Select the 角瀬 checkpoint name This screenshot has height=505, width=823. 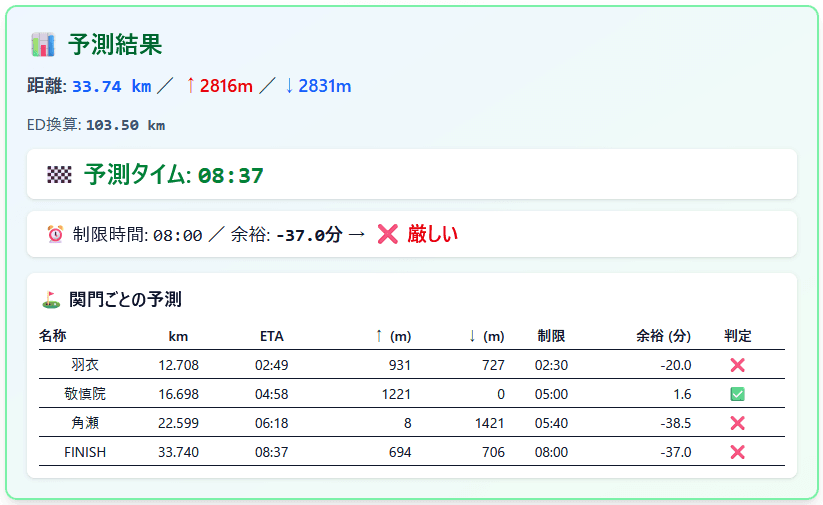(x=85, y=423)
